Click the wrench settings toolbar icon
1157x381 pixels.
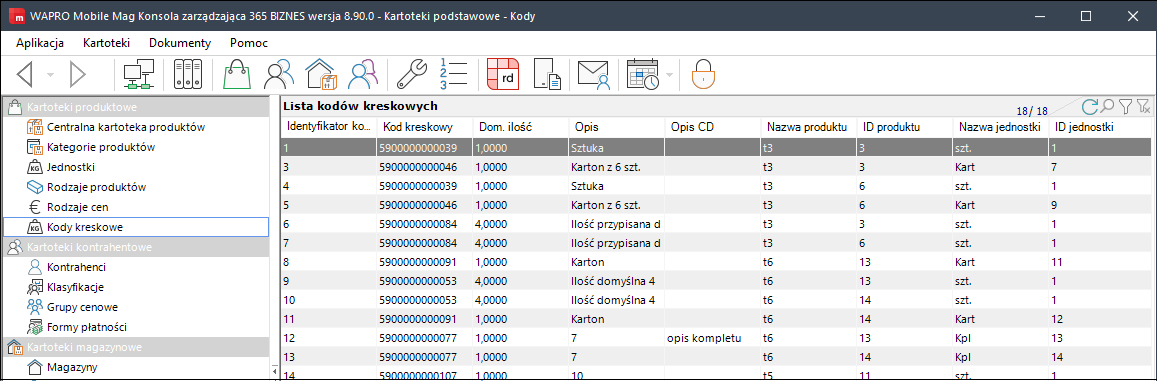412,74
